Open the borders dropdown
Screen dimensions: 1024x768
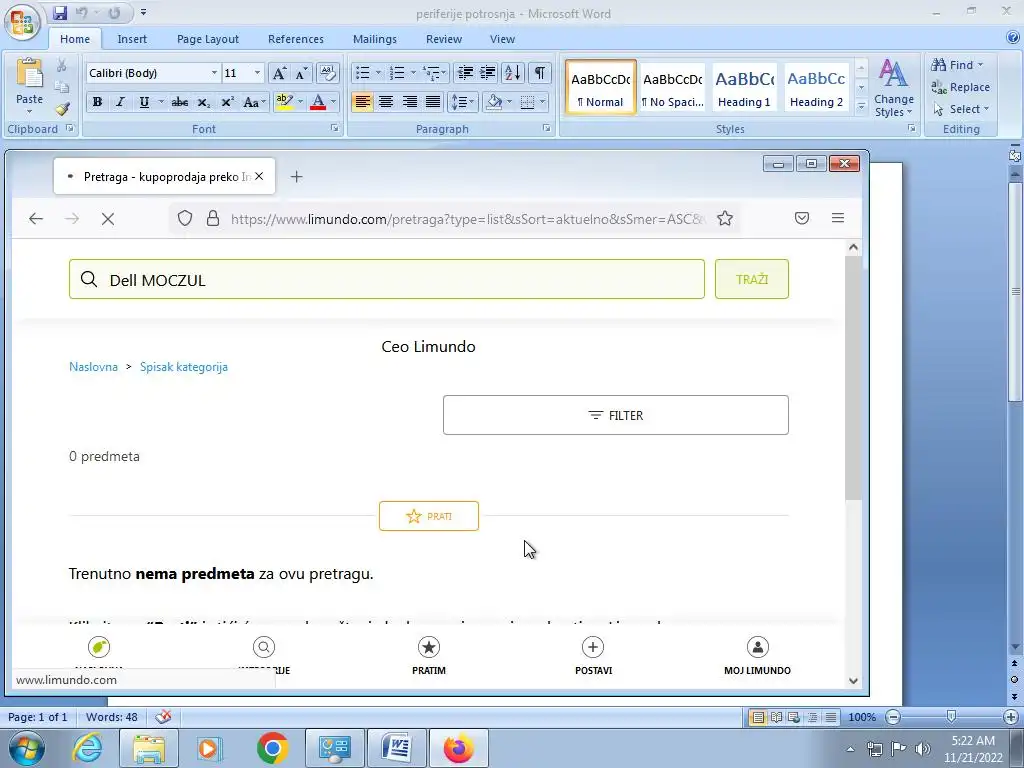pos(543,102)
